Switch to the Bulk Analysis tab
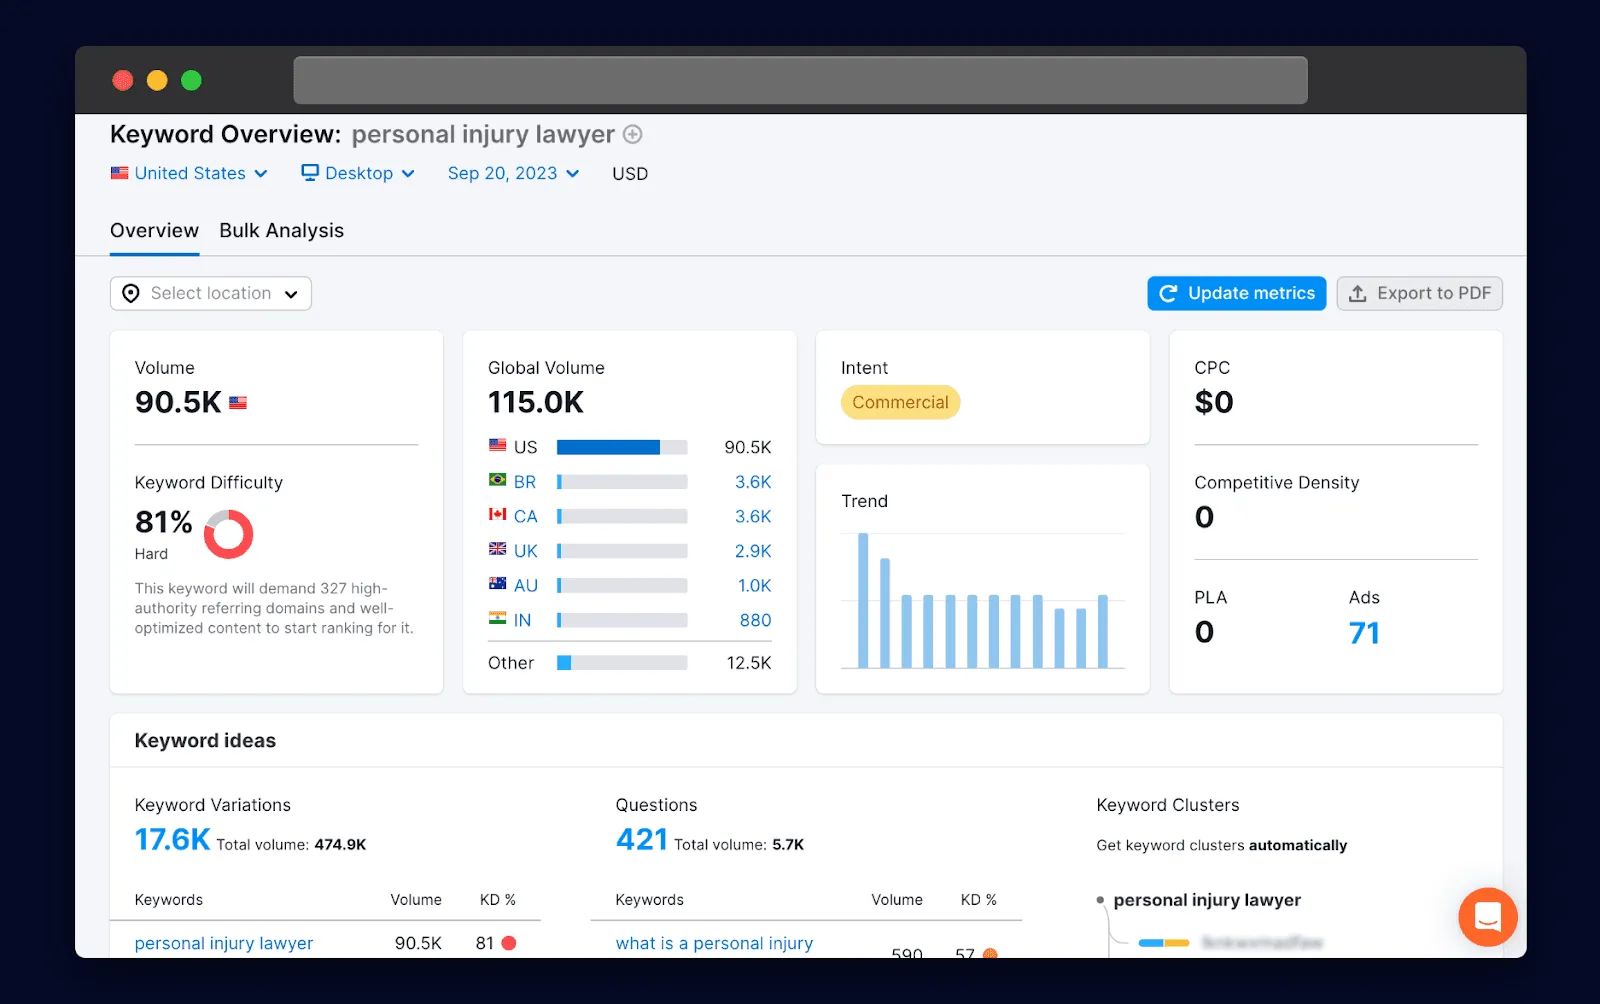 (281, 231)
